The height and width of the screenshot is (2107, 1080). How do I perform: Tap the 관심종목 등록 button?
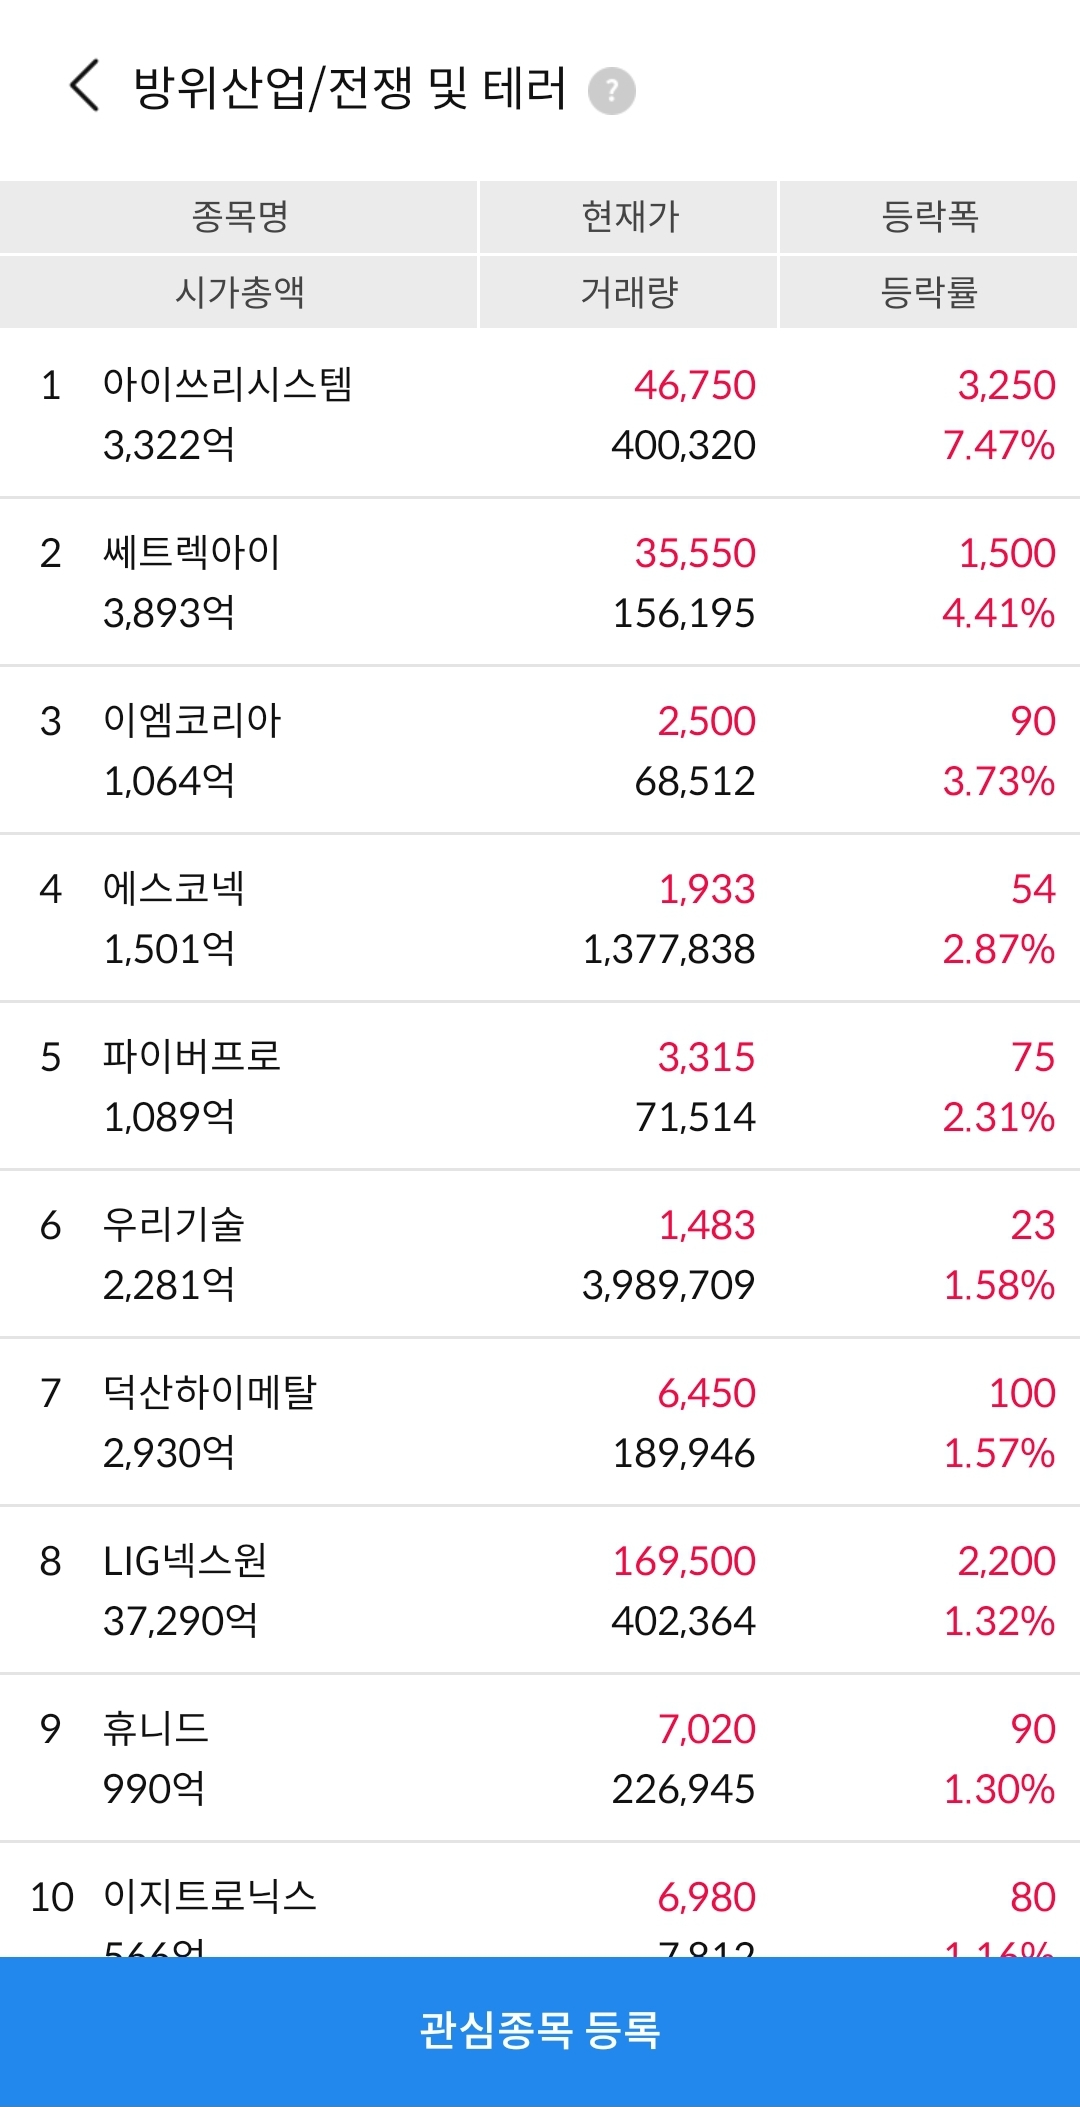pyautogui.click(x=540, y=2031)
